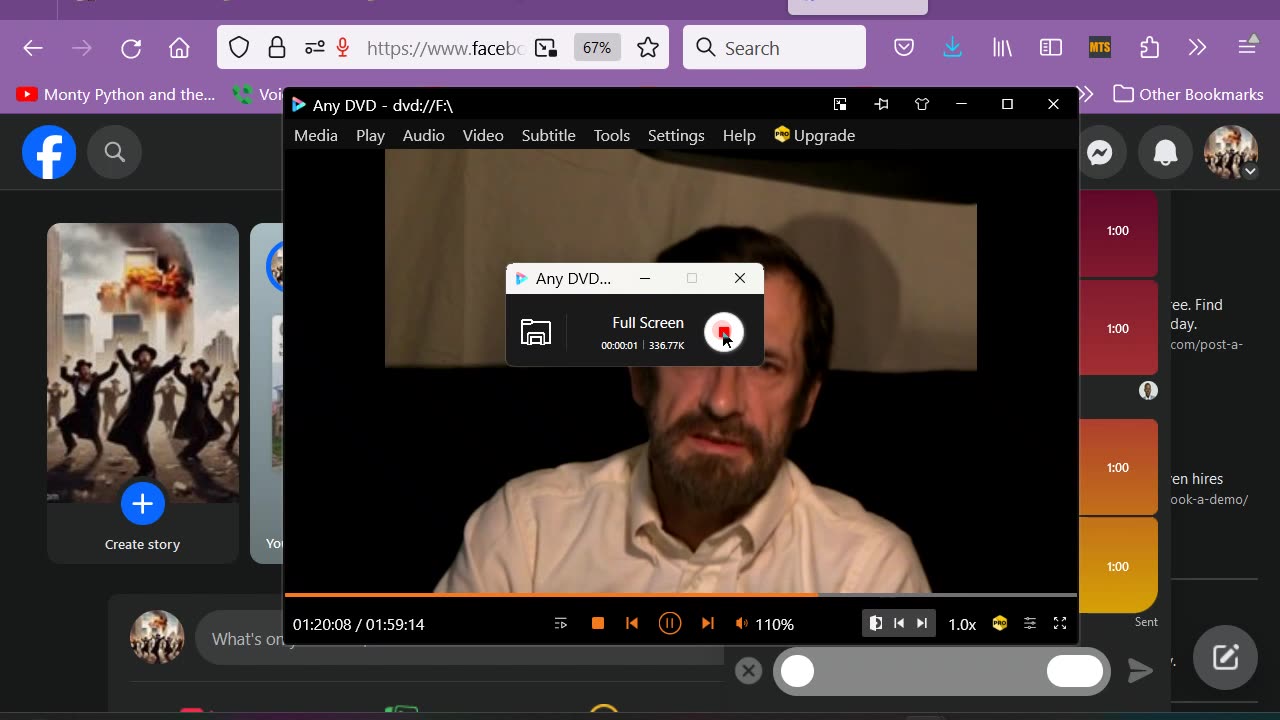Screen dimensions: 1280x720
Task: Go back in the Firefox browser
Action: tap(33, 48)
